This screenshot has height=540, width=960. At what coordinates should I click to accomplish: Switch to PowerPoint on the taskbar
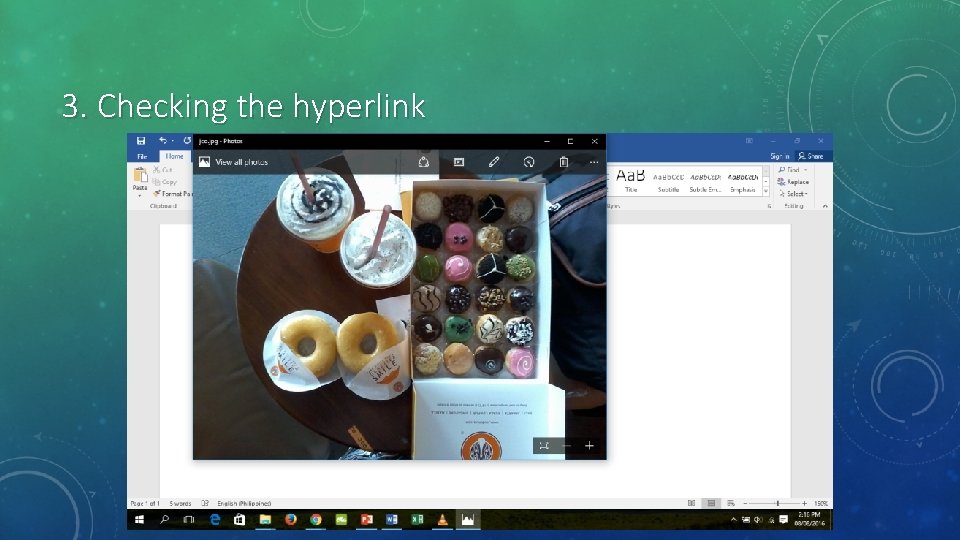(367, 520)
